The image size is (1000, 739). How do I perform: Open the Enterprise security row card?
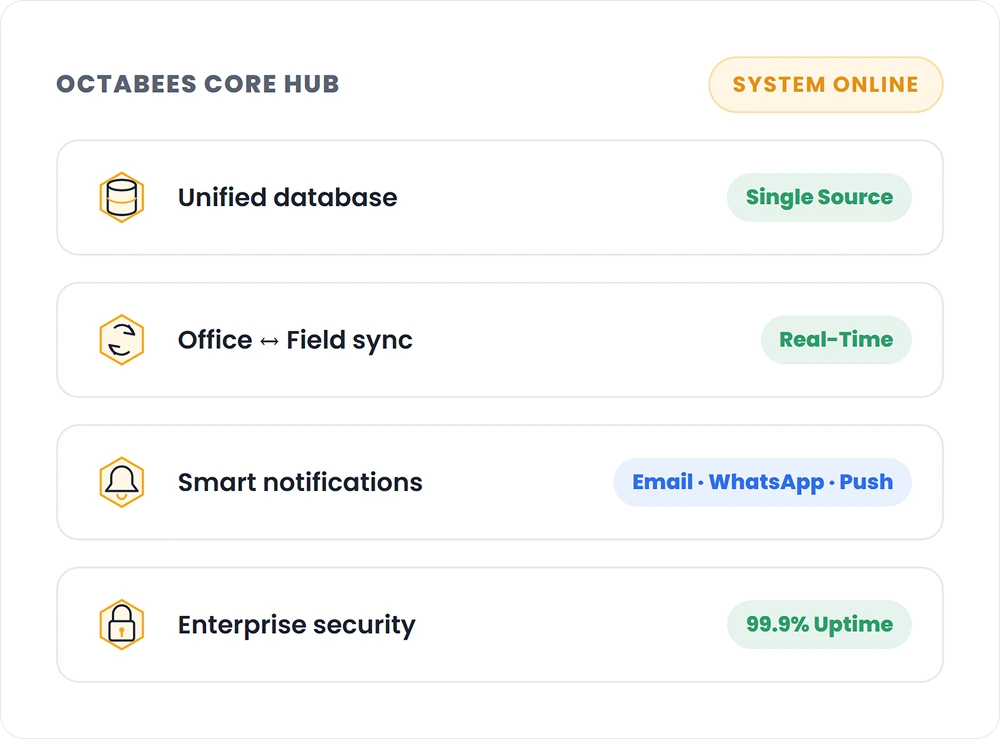500,625
